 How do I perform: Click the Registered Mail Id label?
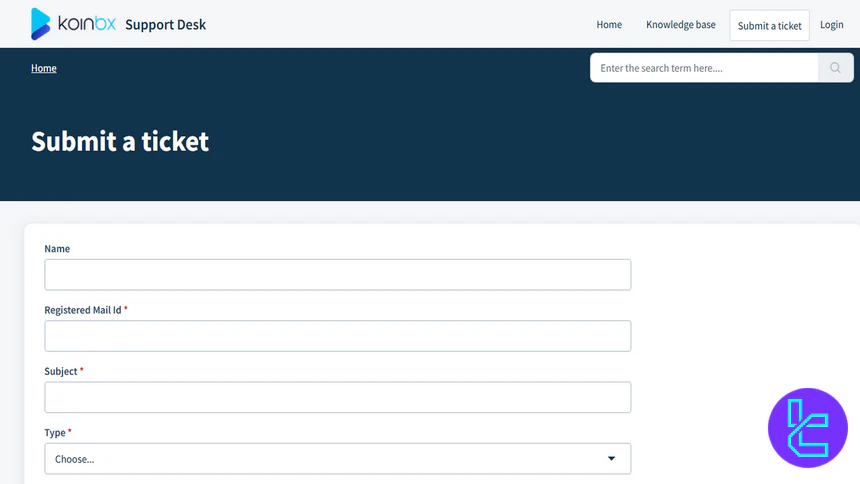click(x=83, y=310)
